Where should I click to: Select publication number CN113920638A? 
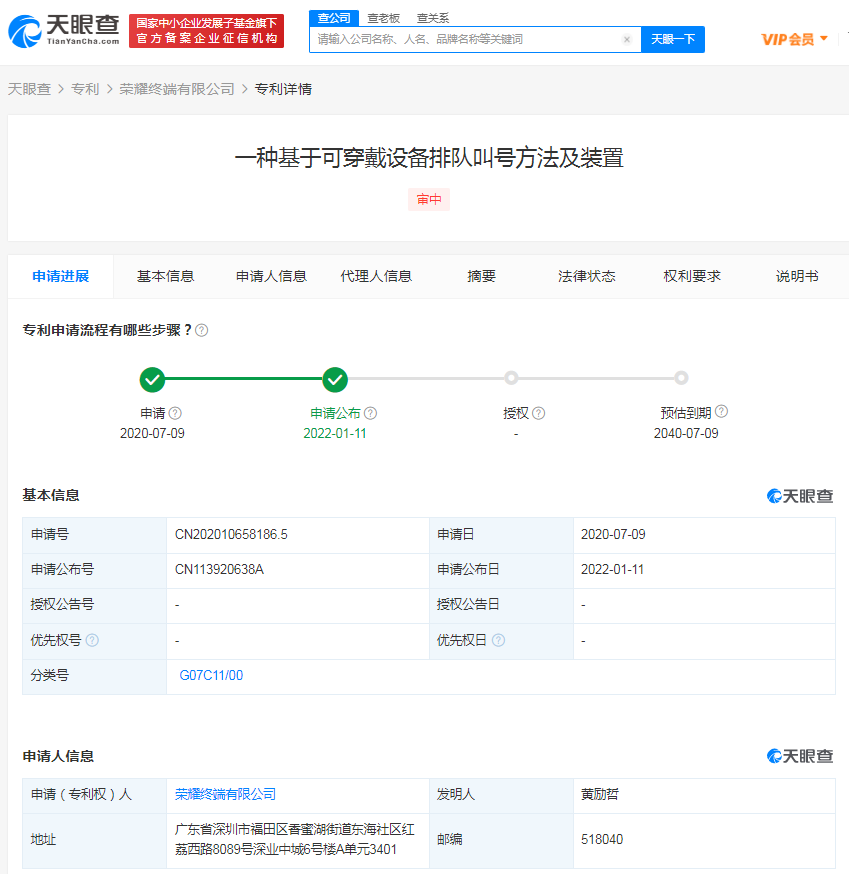point(219,570)
